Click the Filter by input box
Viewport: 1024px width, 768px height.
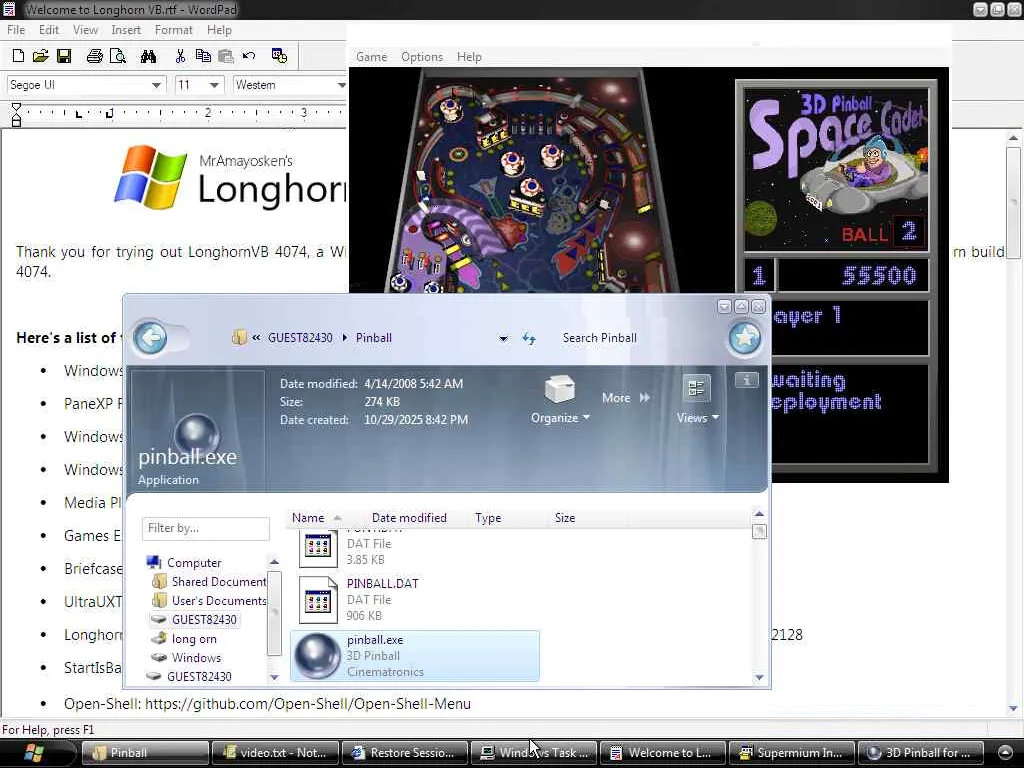[206, 528]
